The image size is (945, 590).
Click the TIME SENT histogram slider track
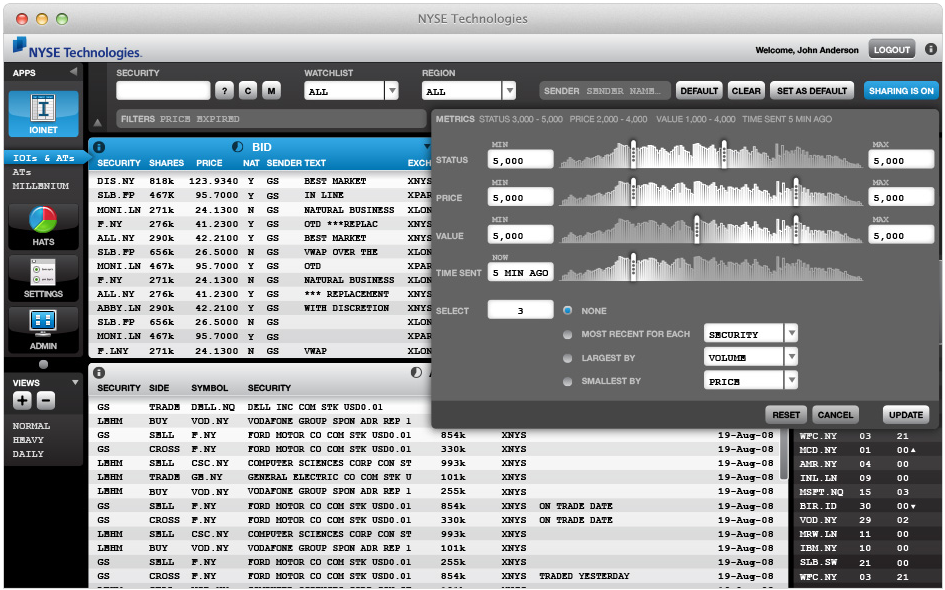(x=712, y=268)
